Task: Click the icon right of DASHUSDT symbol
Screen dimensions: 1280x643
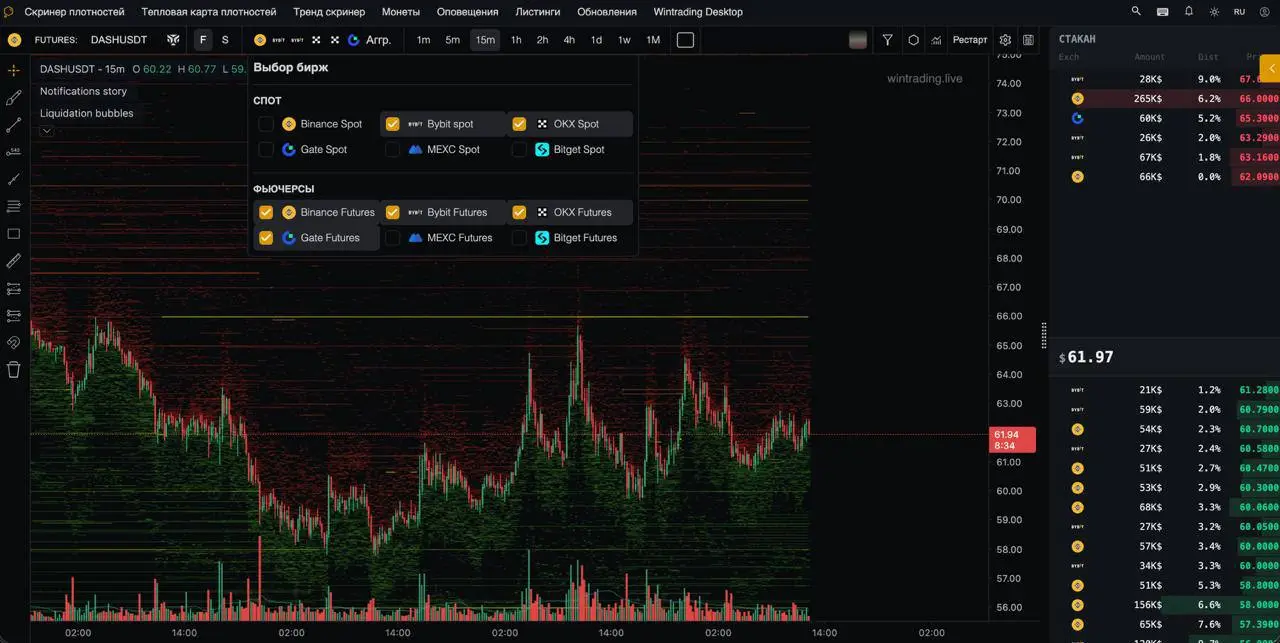Action: pyautogui.click(x=173, y=40)
